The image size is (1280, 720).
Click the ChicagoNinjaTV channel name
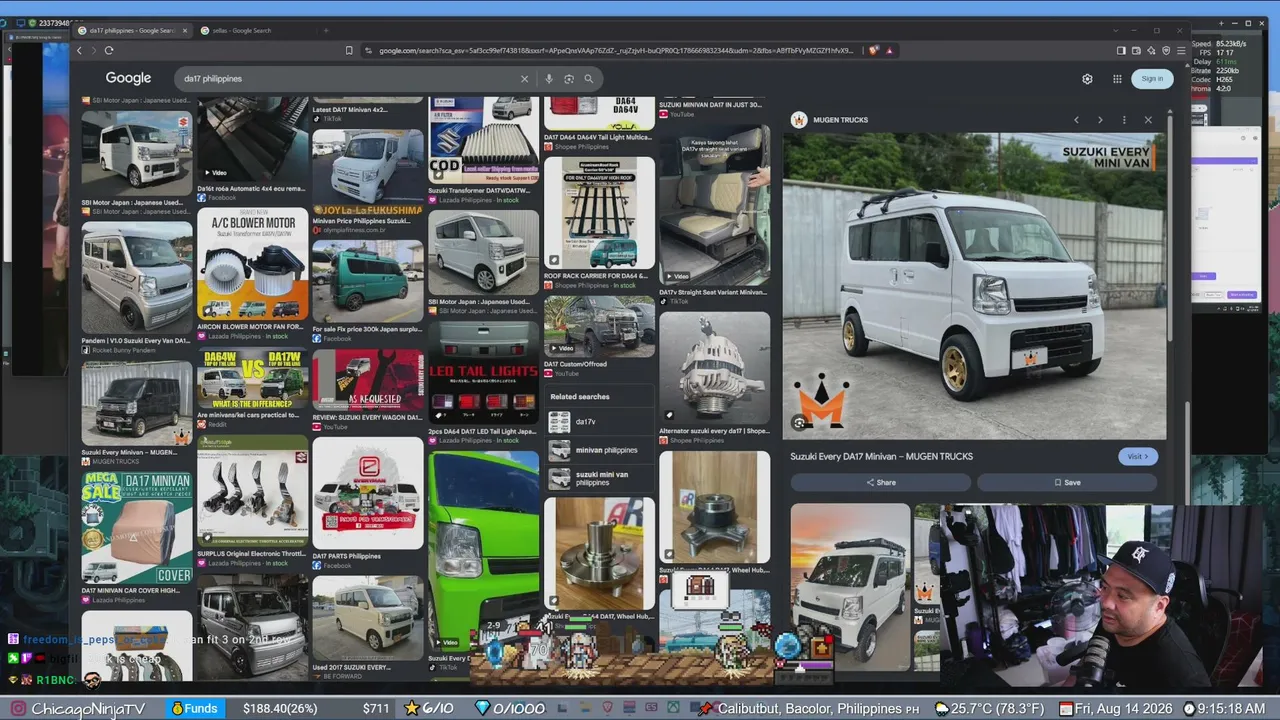[x=88, y=709]
